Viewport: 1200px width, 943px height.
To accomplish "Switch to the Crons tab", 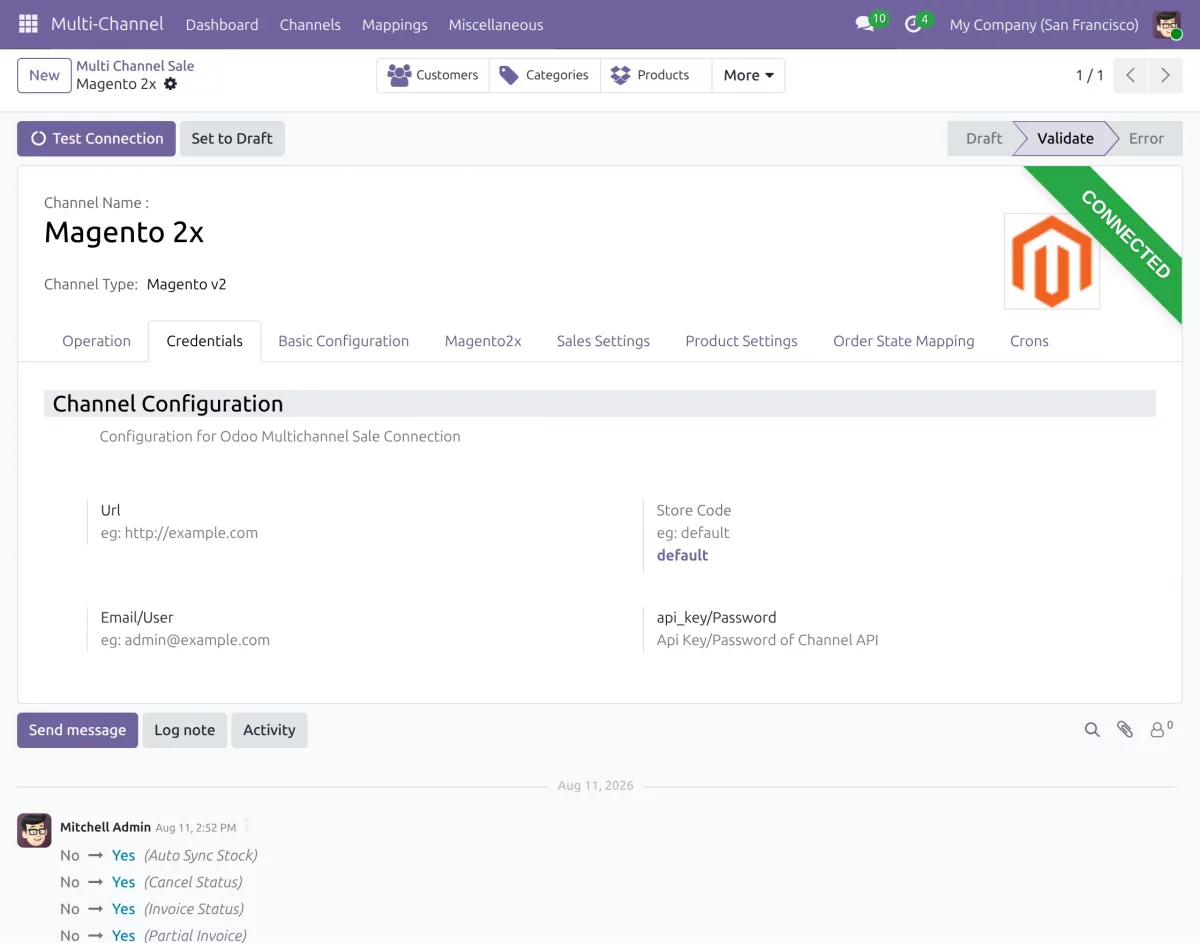I will (1029, 341).
